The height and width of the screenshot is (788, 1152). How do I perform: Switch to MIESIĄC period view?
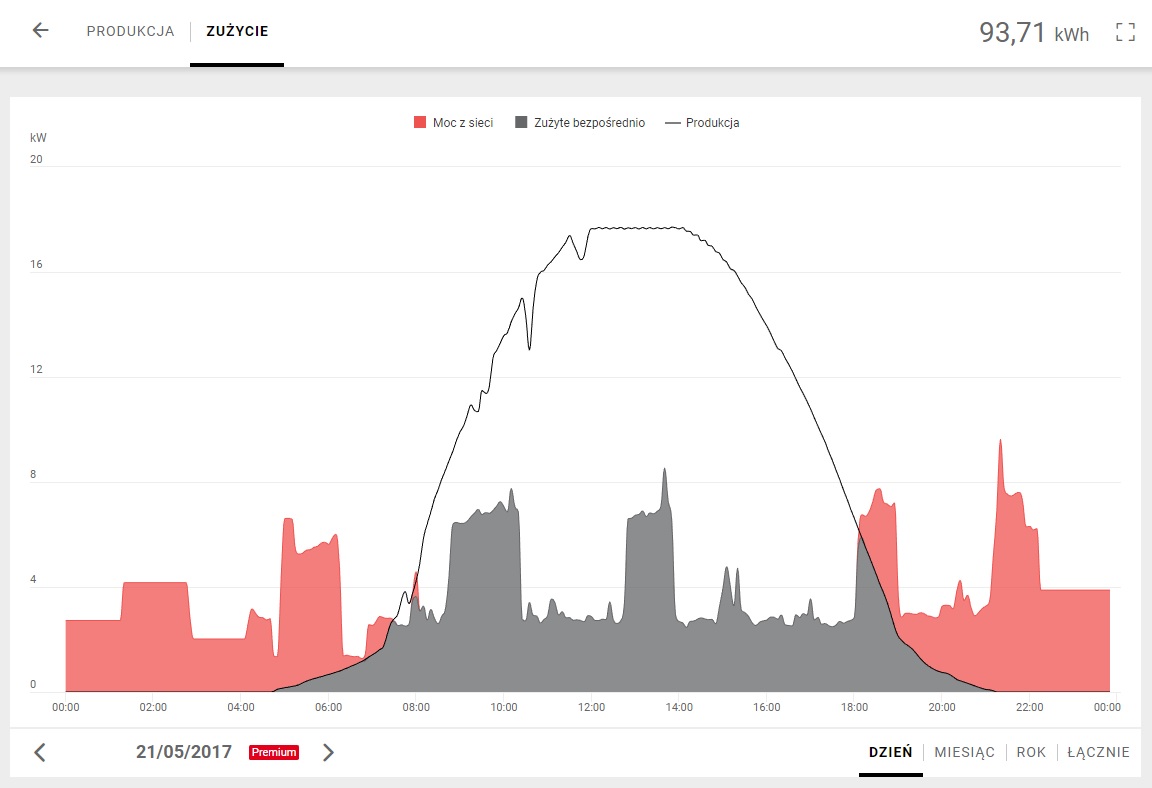click(965, 752)
